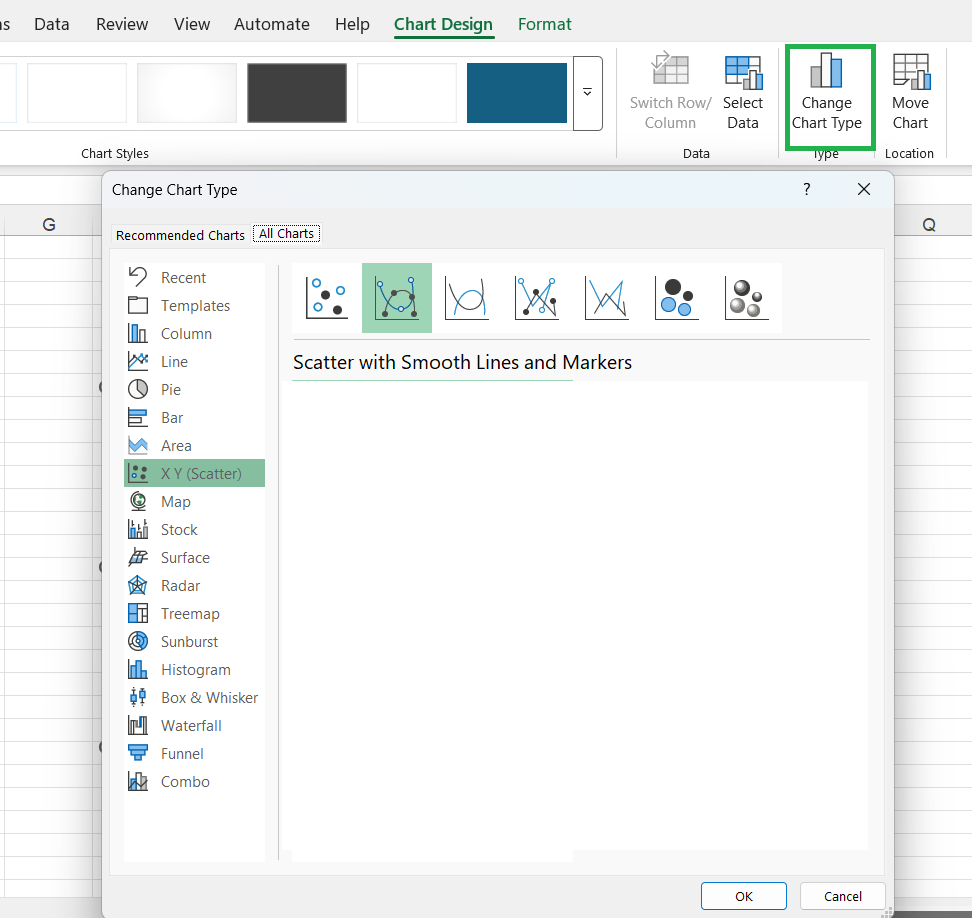Screen dimensions: 972x918
Task: Choose Treemap chart category
Action: pyautogui.click(x=194, y=614)
